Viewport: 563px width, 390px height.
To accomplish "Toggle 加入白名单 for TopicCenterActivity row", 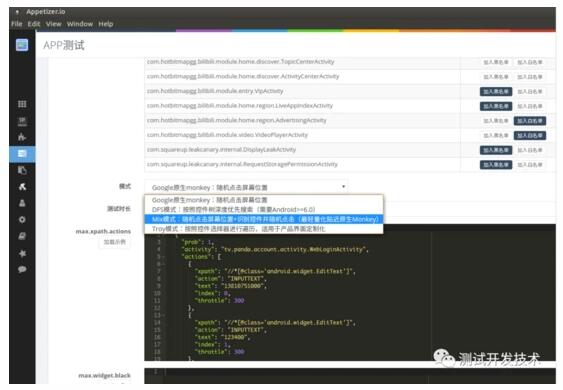I will point(530,62).
